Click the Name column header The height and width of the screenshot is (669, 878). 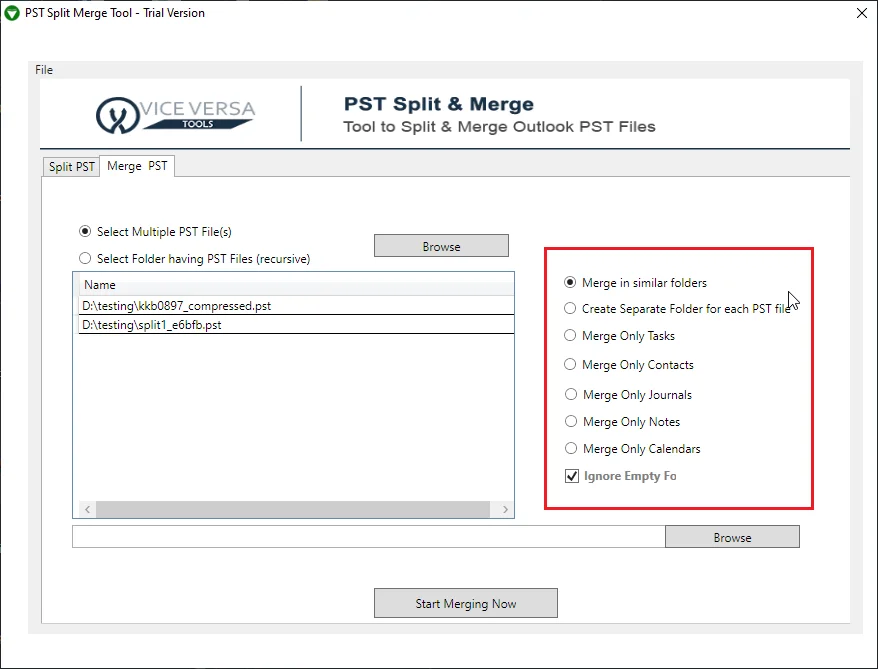click(x=296, y=284)
